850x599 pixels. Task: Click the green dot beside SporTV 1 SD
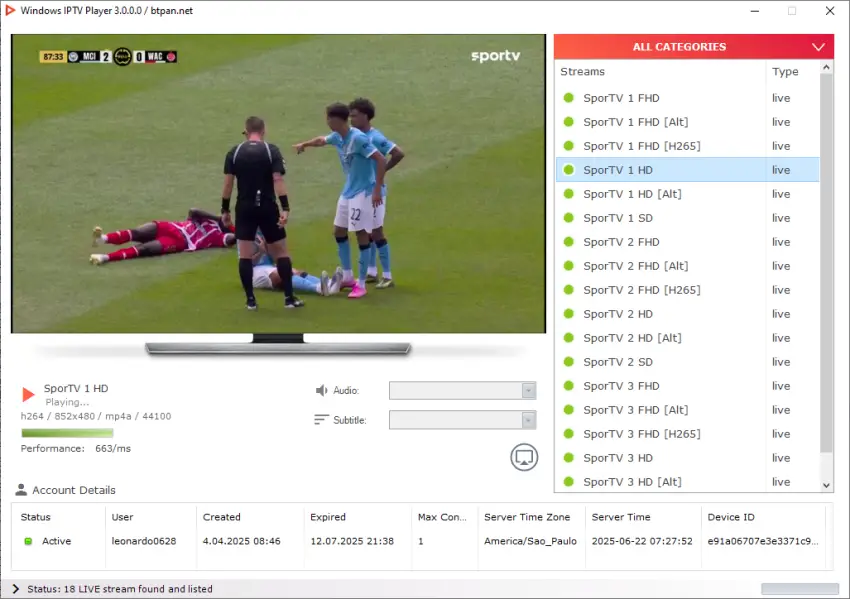569,218
